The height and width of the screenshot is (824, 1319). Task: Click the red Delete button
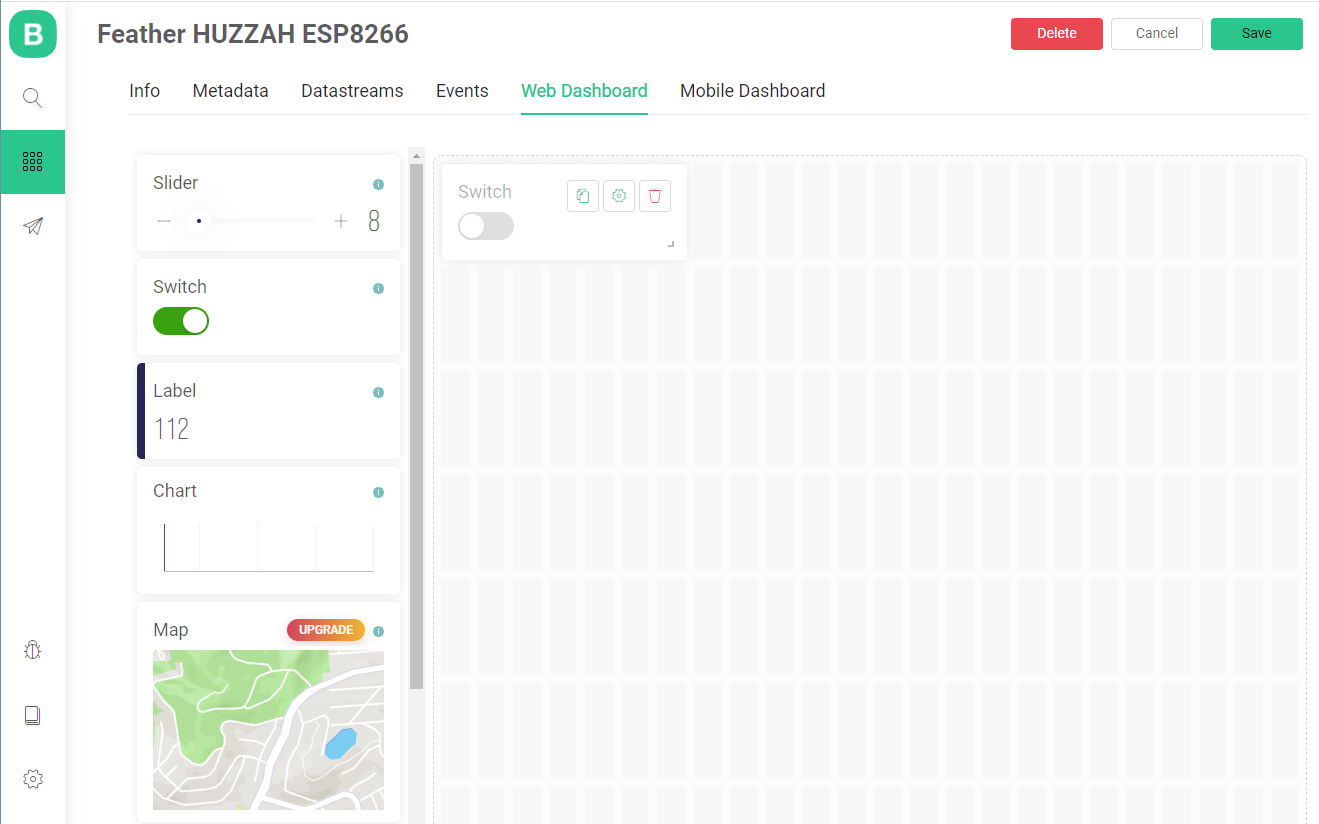tap(1057, 34)
